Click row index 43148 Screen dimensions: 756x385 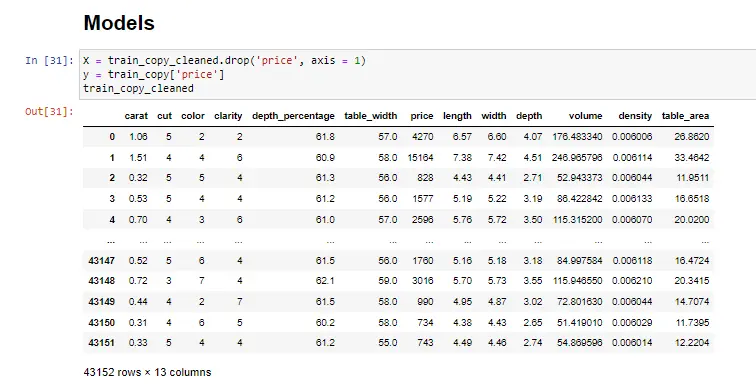pos(102,280)
